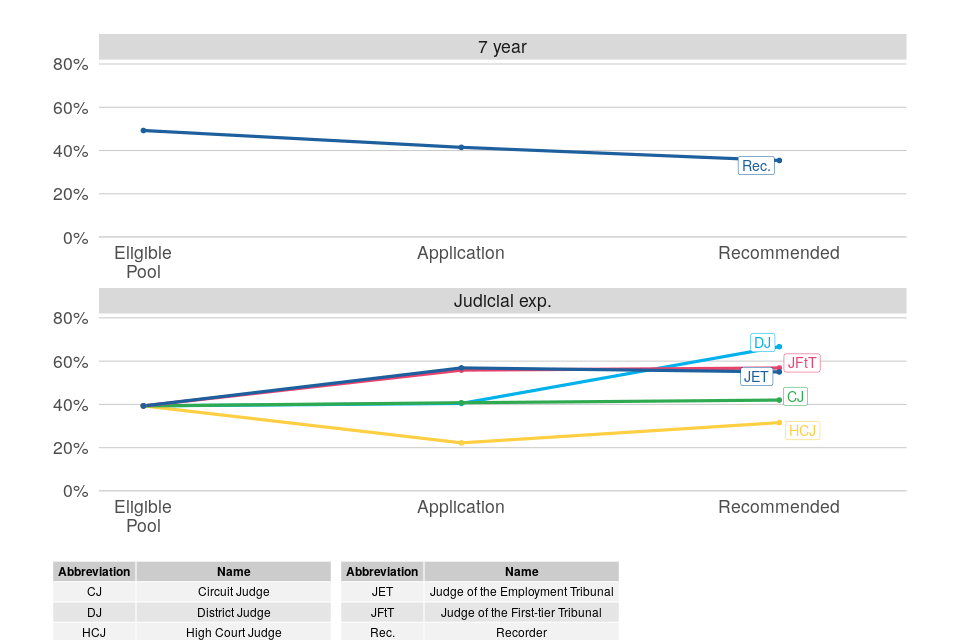Click the "Circuit Judge" table cell

(x=233, y=592)
